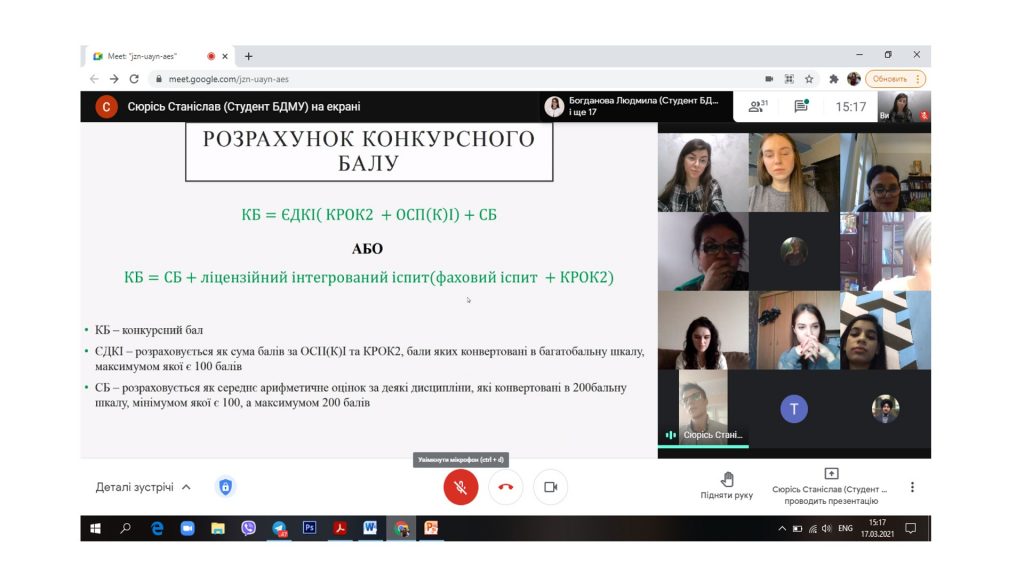Bookmark this page with star icon
This screenshot has height=576, width=1024.
(809, 79)
